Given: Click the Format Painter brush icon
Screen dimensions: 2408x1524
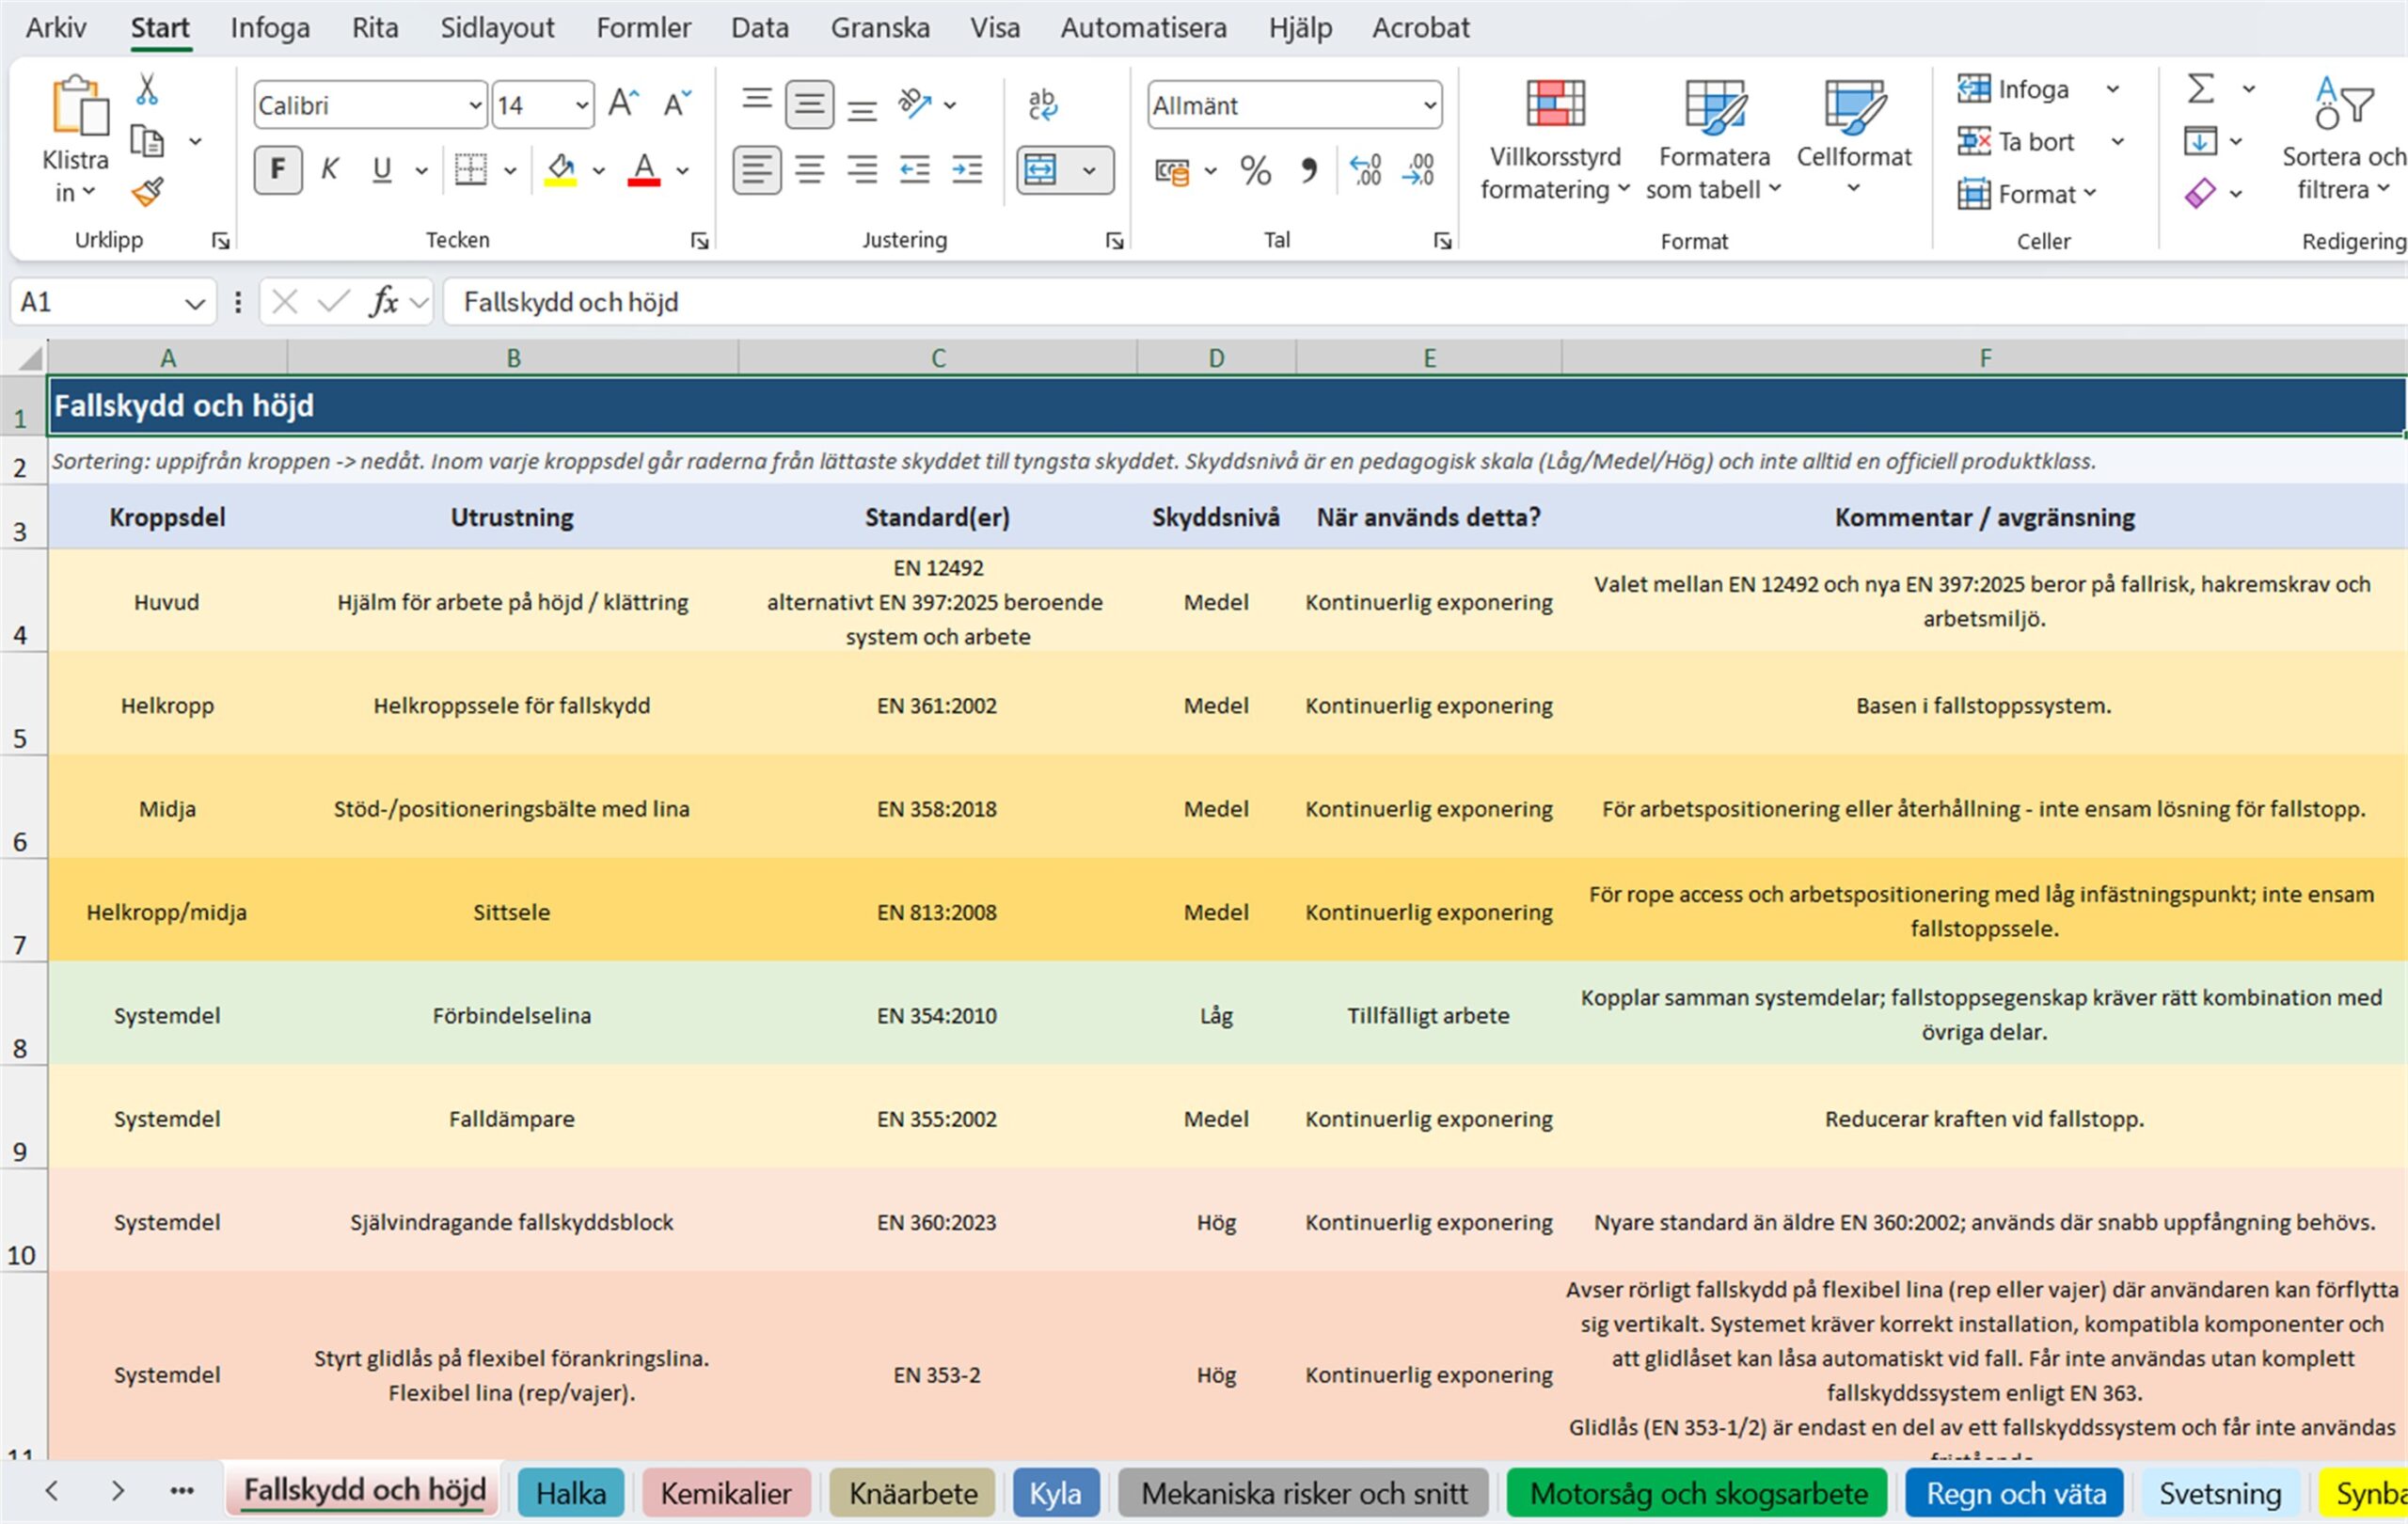Looking at the screenshot, I should [147, 192].
